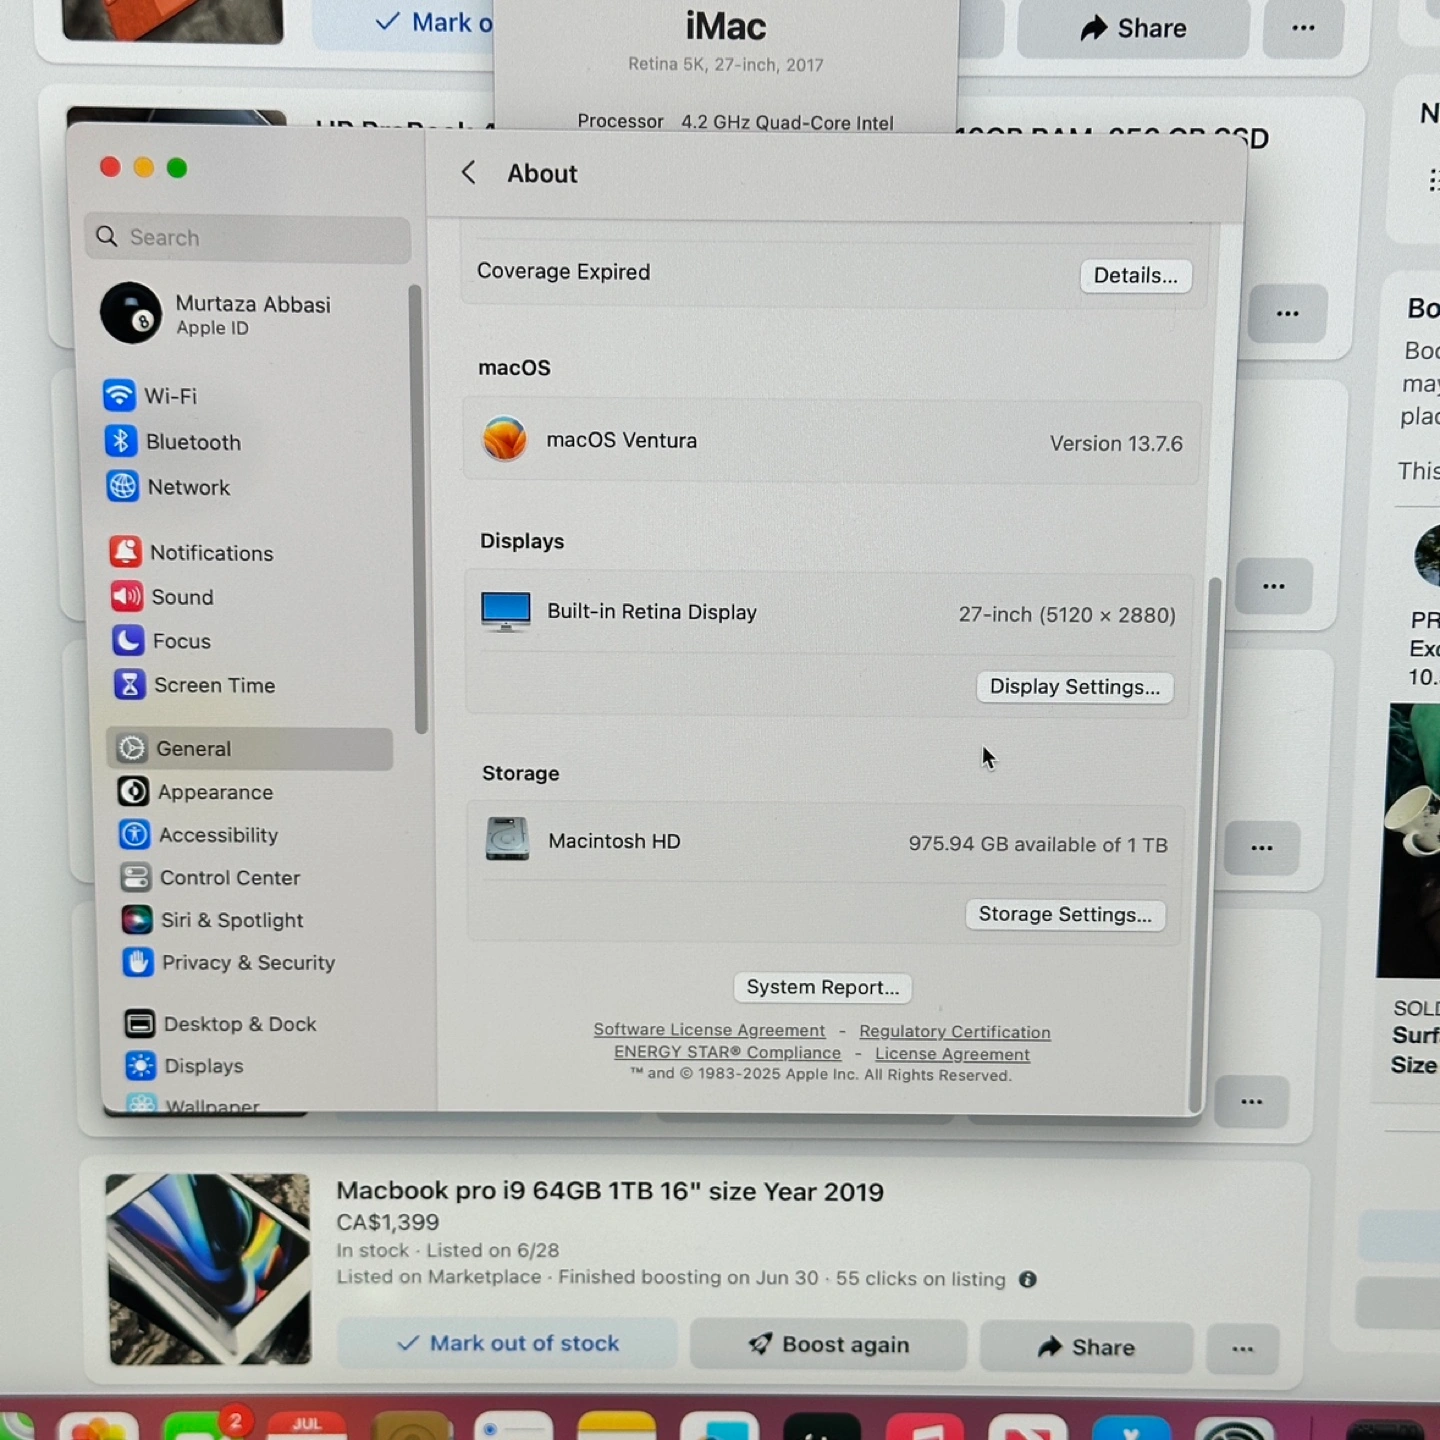The height and width of the screenshot is (1440, 1440).
Task: Open Regulatory Certification link
Action: point(955,1032)
